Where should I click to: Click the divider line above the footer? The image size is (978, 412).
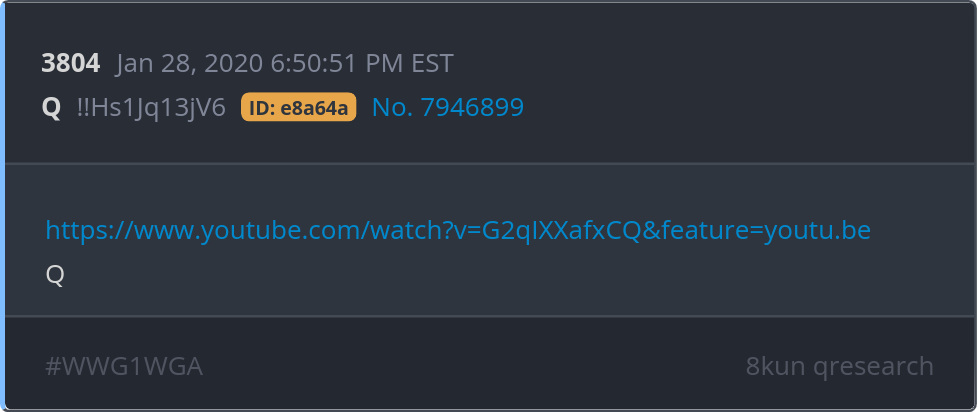489,317
